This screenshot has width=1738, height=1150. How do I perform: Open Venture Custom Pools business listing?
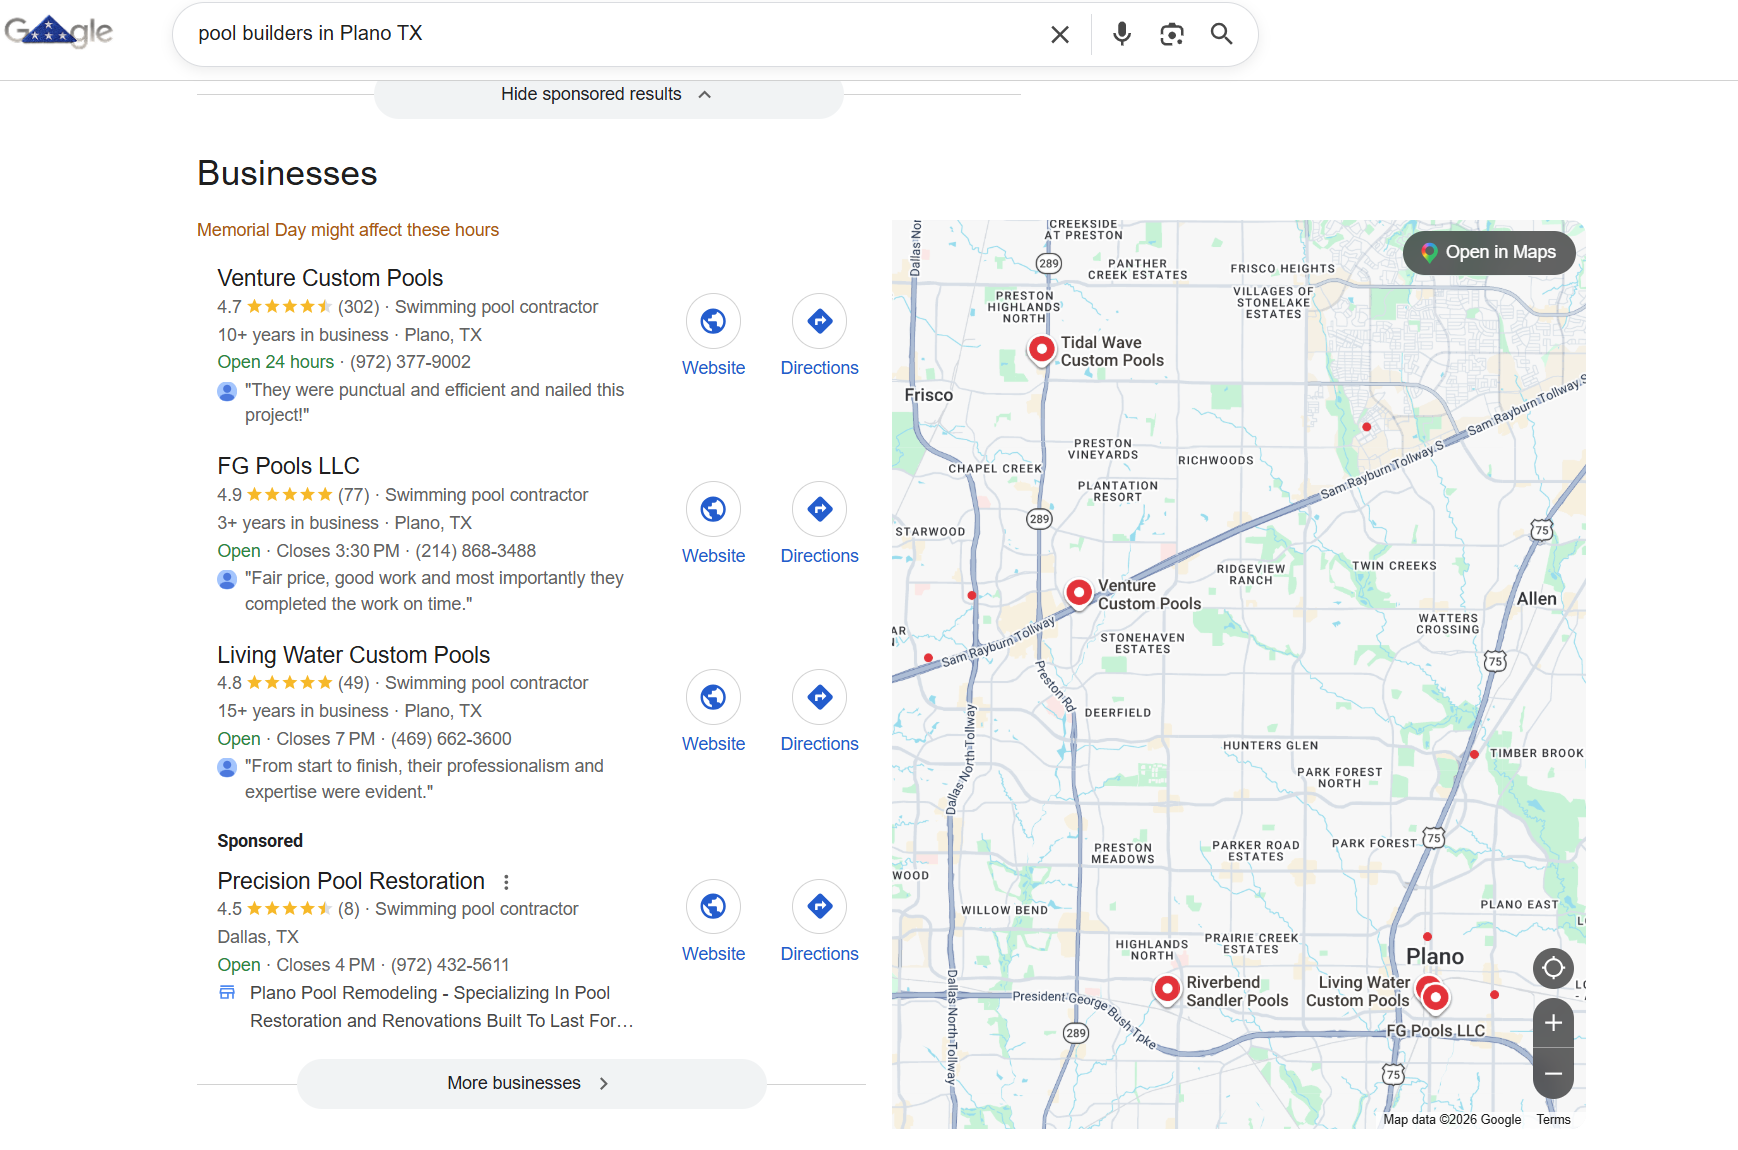[x=330, y=278]
